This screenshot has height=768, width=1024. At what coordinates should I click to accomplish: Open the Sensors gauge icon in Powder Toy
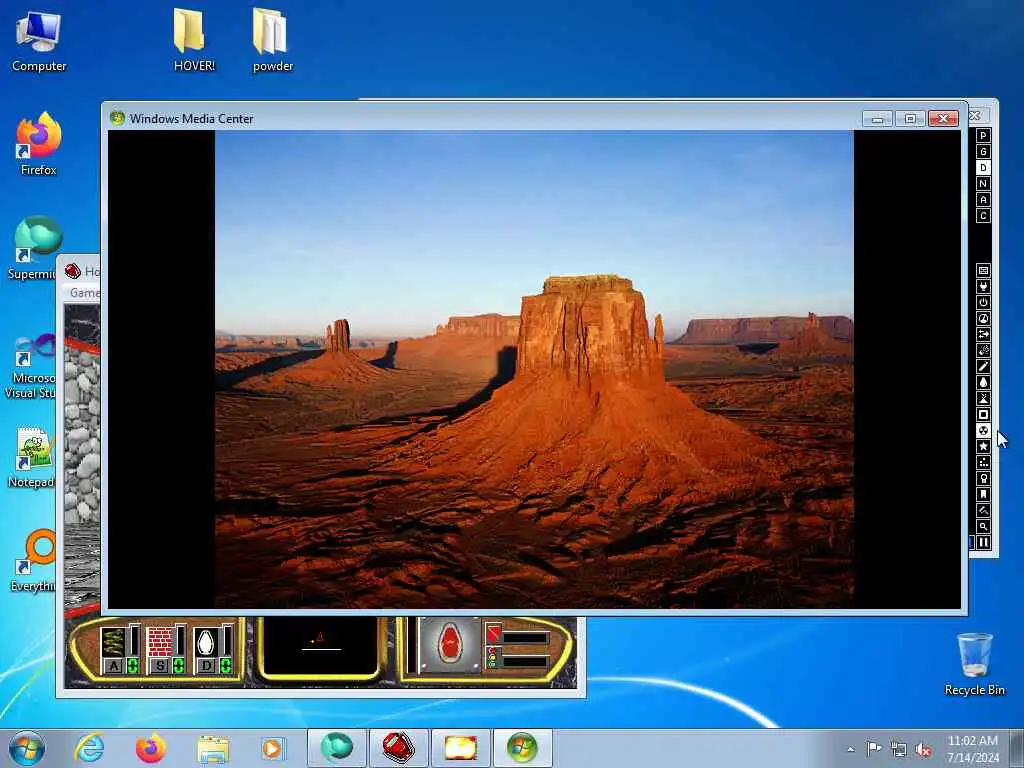984,319
